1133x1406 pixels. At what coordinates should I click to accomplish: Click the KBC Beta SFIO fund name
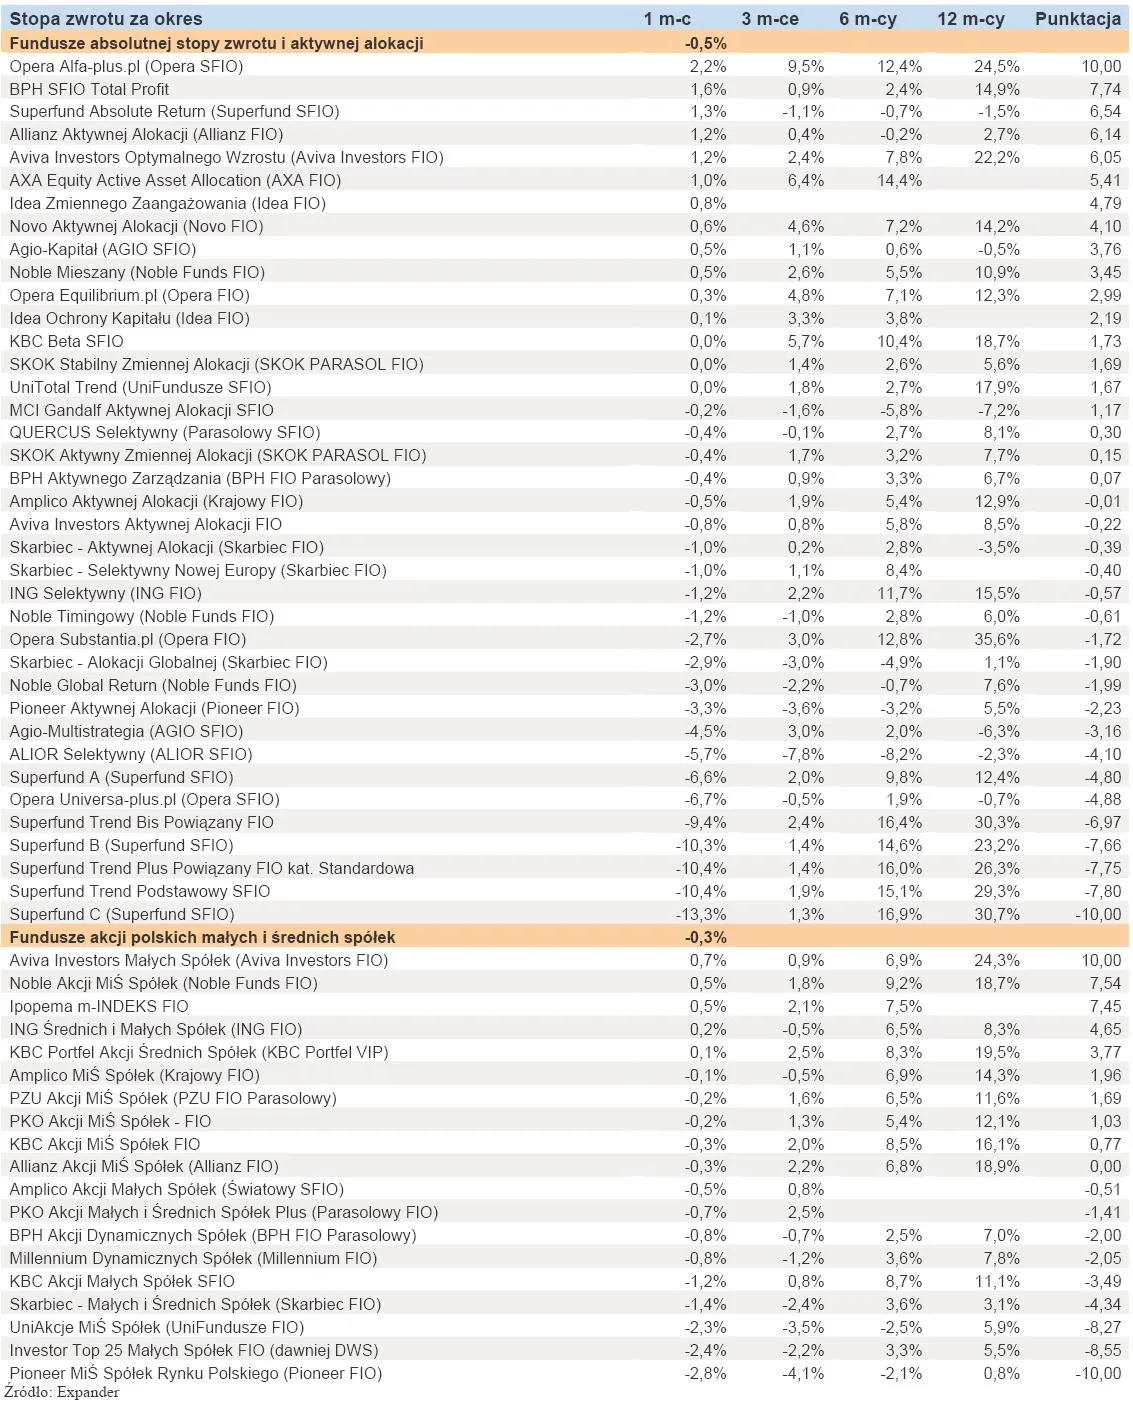[67, 341]
